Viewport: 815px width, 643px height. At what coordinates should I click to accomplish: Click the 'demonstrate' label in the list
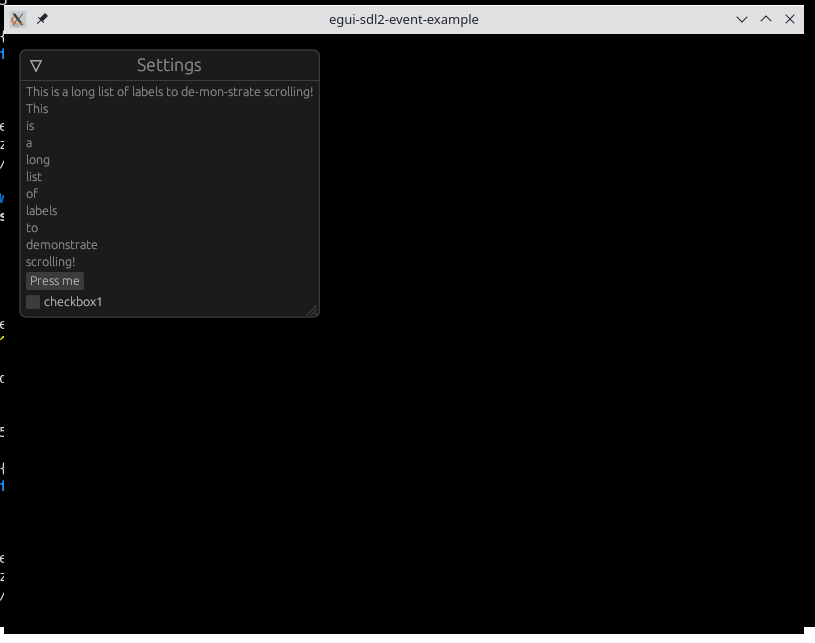[61, 244]
